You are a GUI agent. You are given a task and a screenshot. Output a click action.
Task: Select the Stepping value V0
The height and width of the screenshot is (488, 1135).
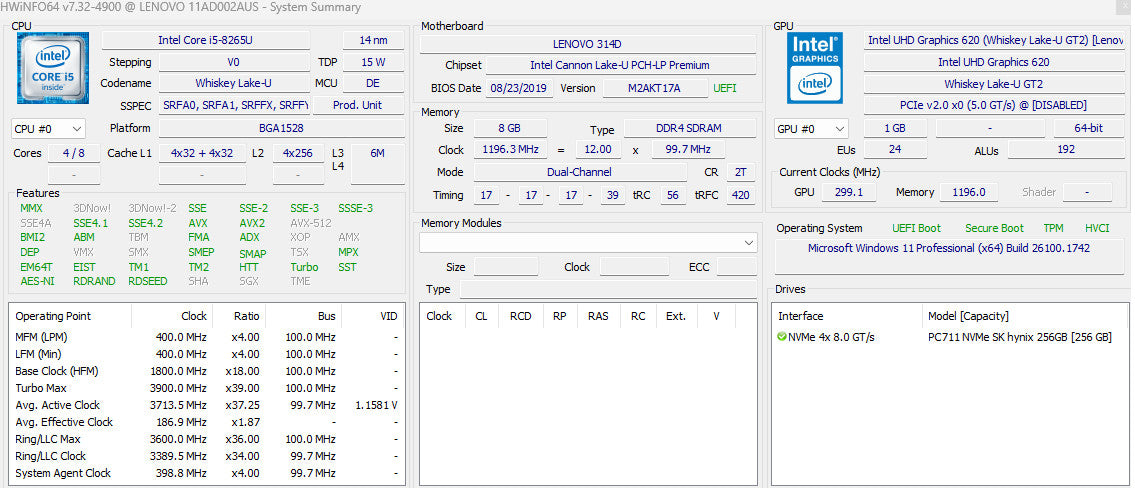233,62
